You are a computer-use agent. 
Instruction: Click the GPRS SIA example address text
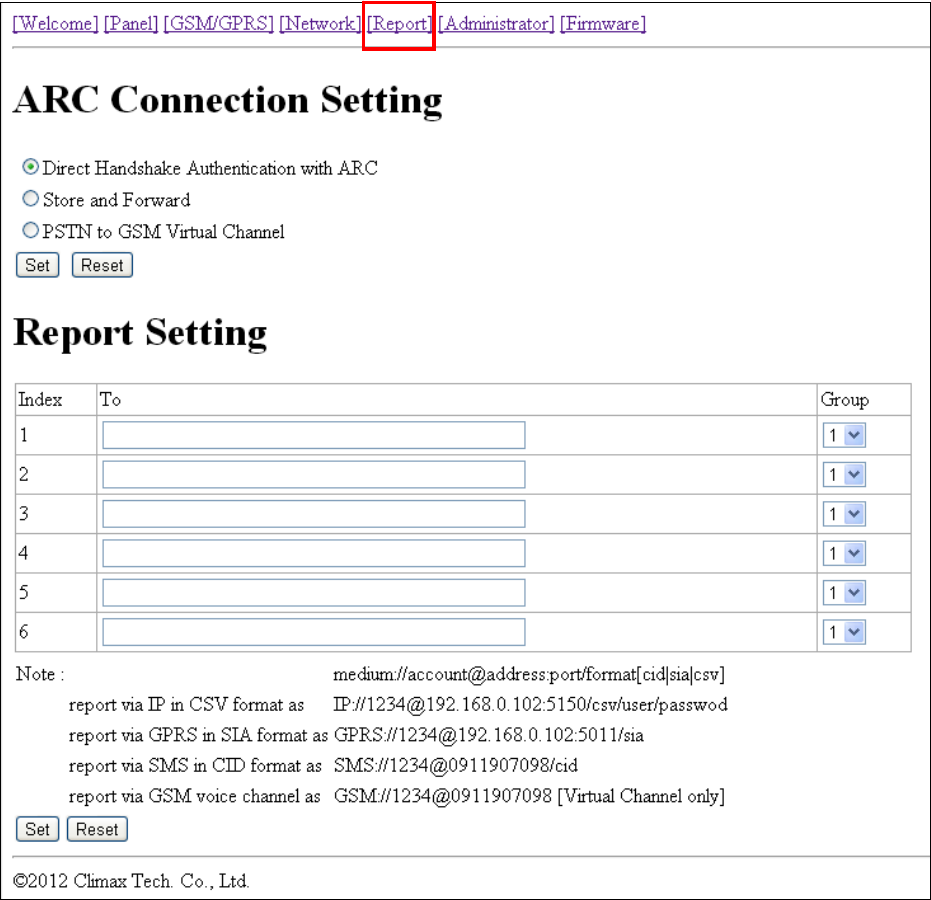pyautogui.click(x=489, y=735)
